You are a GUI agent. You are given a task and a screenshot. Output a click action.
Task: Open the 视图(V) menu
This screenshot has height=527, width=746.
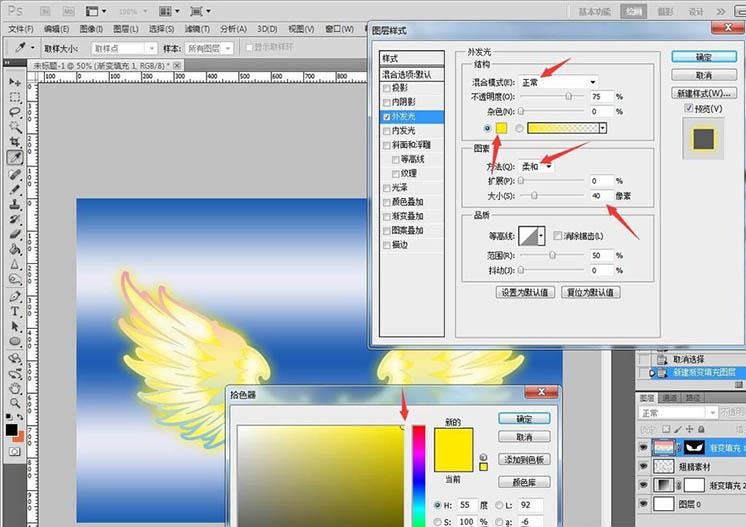point(302,29)
